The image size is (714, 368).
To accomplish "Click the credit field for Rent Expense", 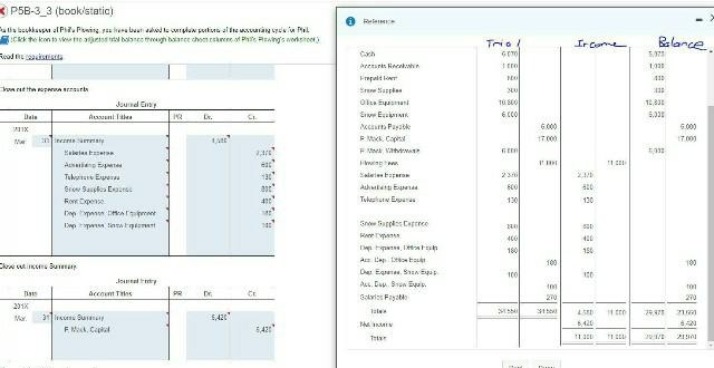I will pyautogui.click(x=252, y=201).
